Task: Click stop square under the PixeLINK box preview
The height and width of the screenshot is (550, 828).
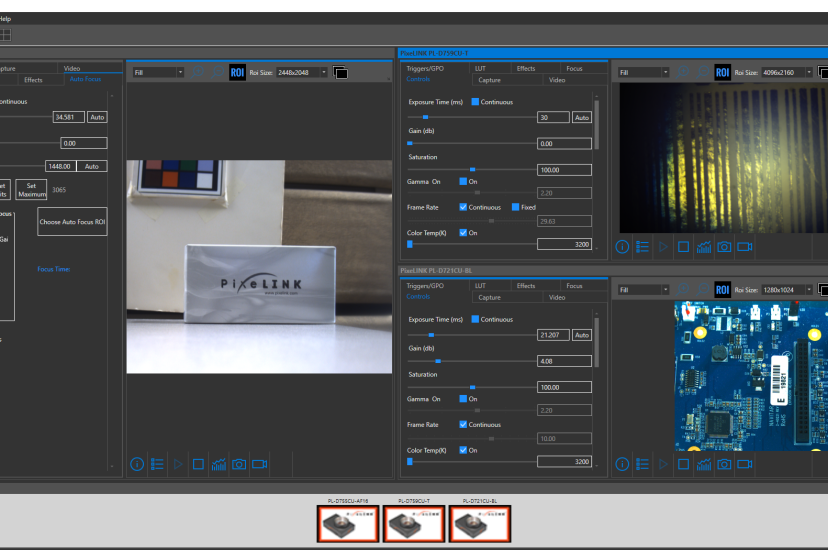Action: coord(198,464)
